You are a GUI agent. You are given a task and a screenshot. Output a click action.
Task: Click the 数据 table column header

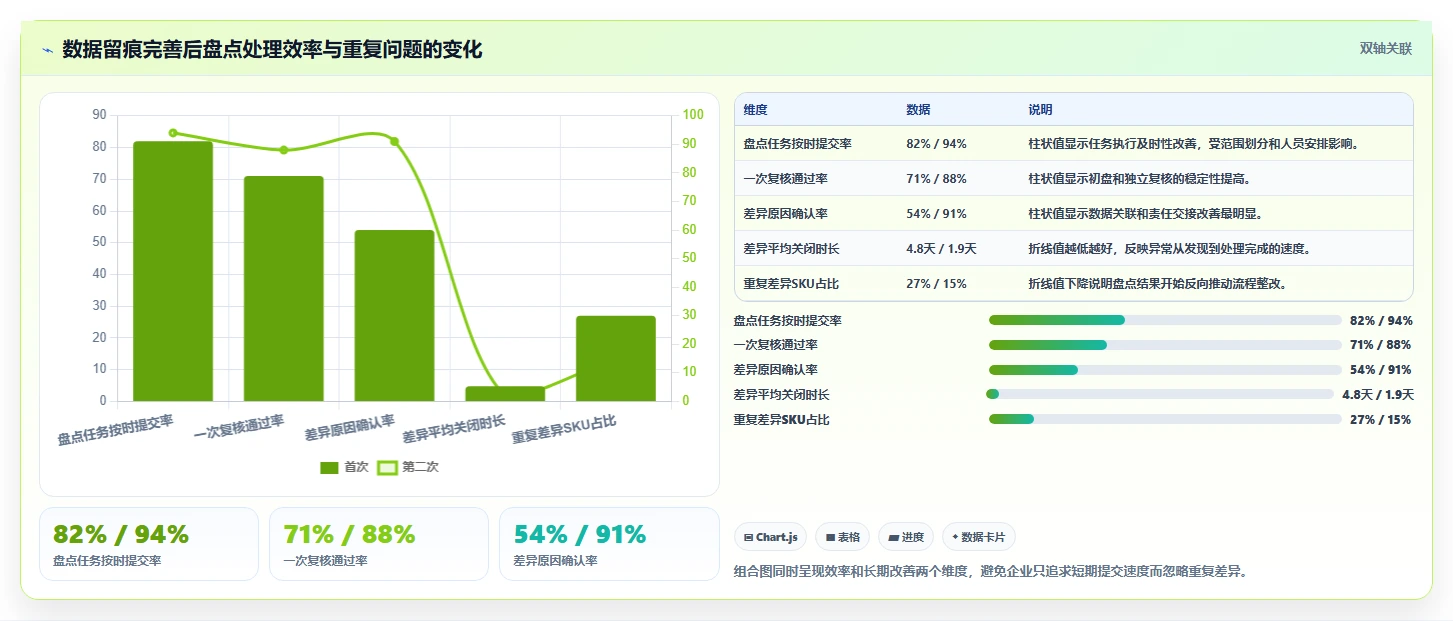(918, 110)
